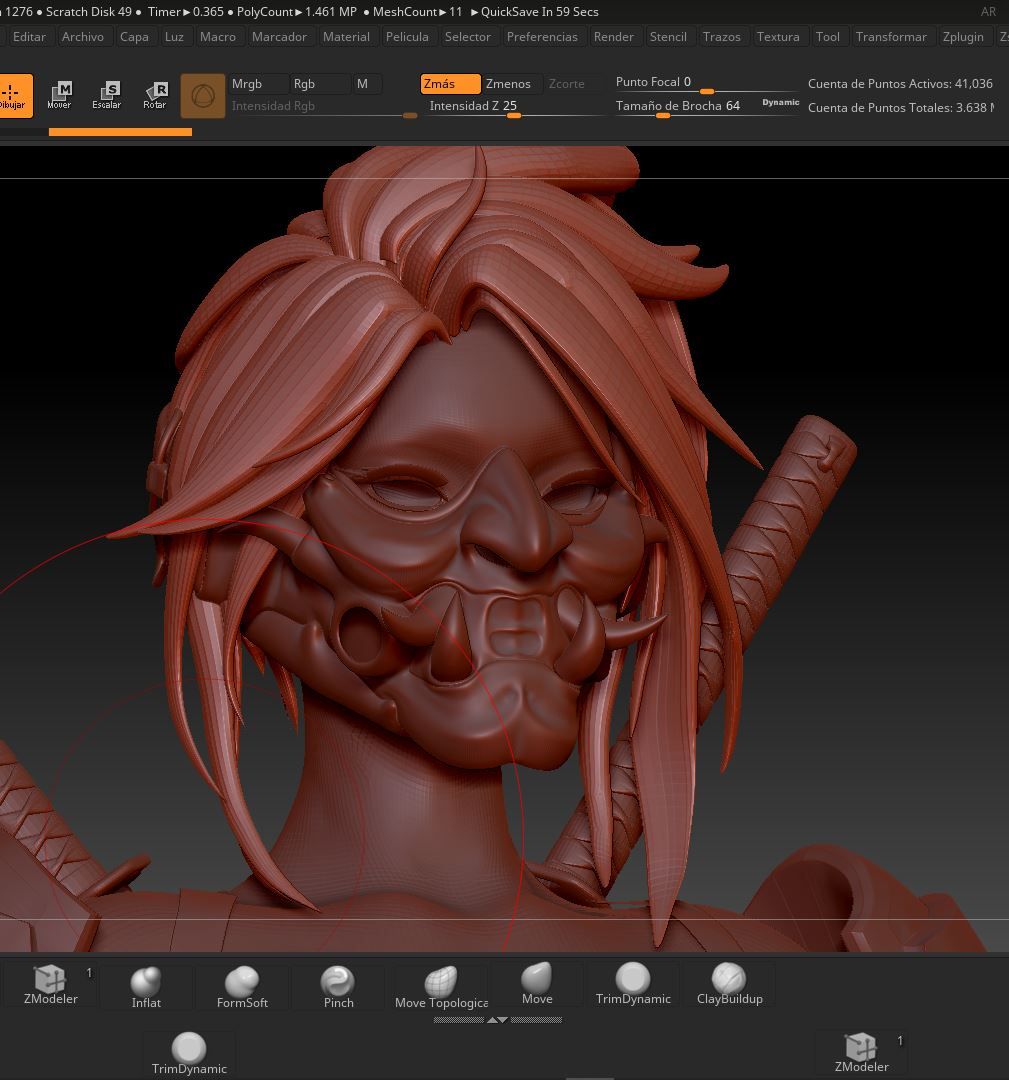
Task: Open the Marcador menu
Action: [279, 37]
